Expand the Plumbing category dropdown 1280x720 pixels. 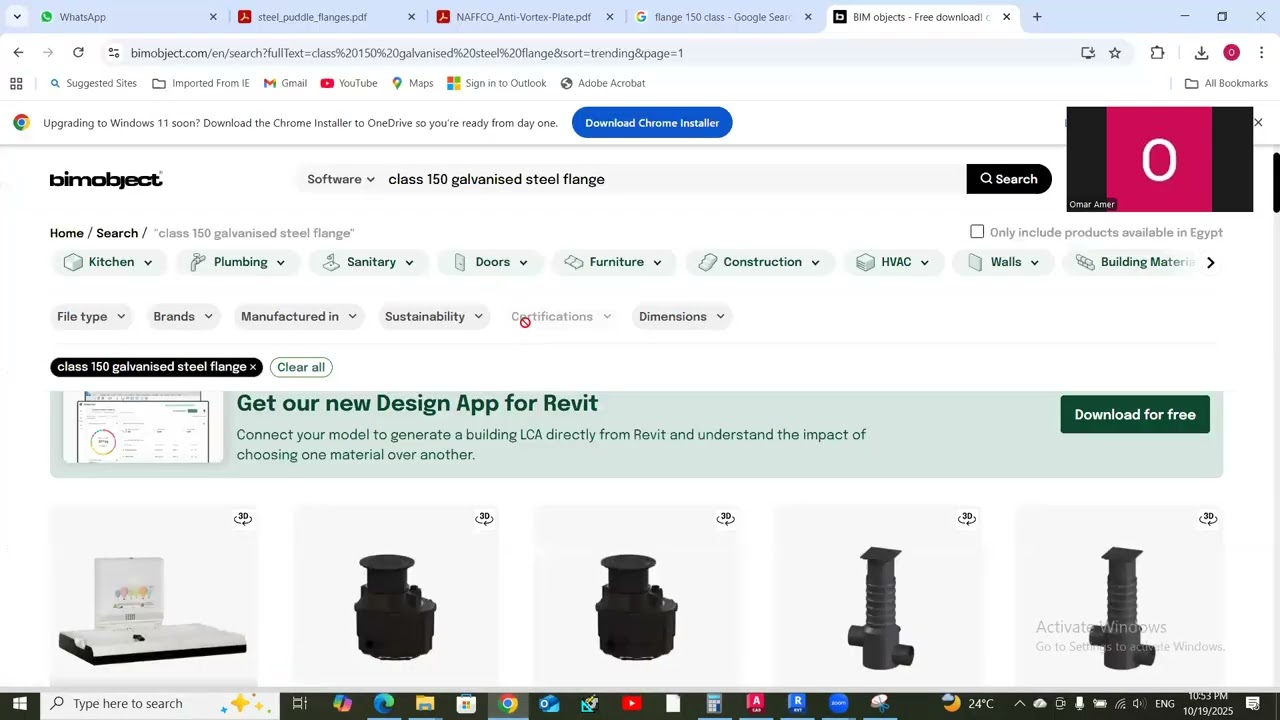click(238, 262)
